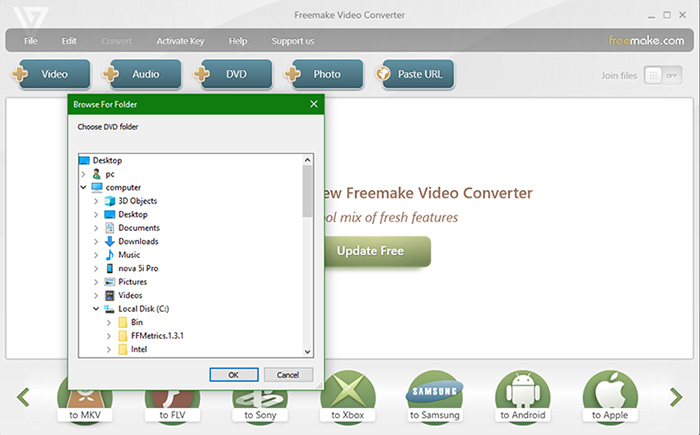Confirm folder choice with OK
The image size is (700, 435).
[233, 375]
